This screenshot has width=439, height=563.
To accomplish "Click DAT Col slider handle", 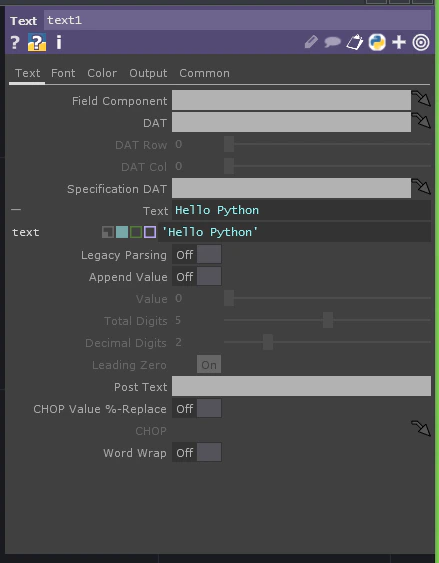I will (229, 166).
